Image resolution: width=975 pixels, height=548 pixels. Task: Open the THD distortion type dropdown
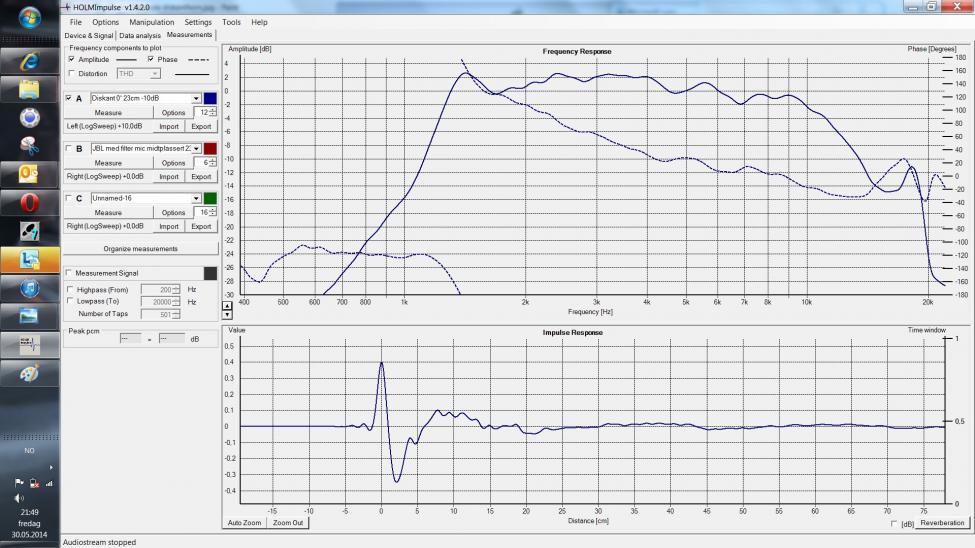point(154,73)
